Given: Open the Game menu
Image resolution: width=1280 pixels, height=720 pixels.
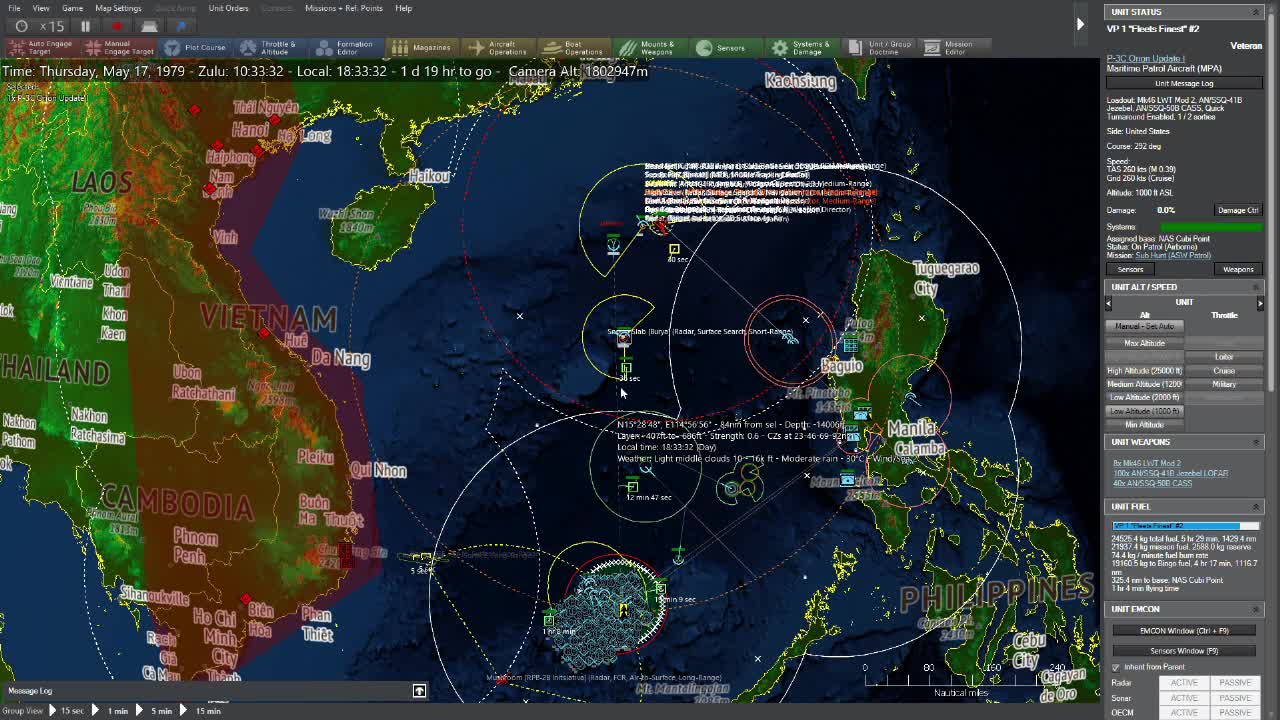Looking at the screenshot, I should [x=72, y=8].
